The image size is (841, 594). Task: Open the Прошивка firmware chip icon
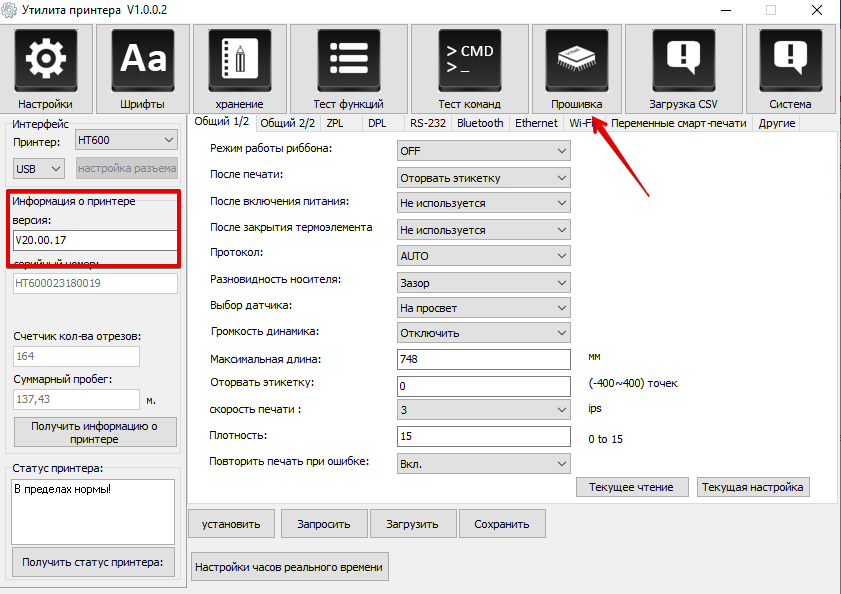576,60
